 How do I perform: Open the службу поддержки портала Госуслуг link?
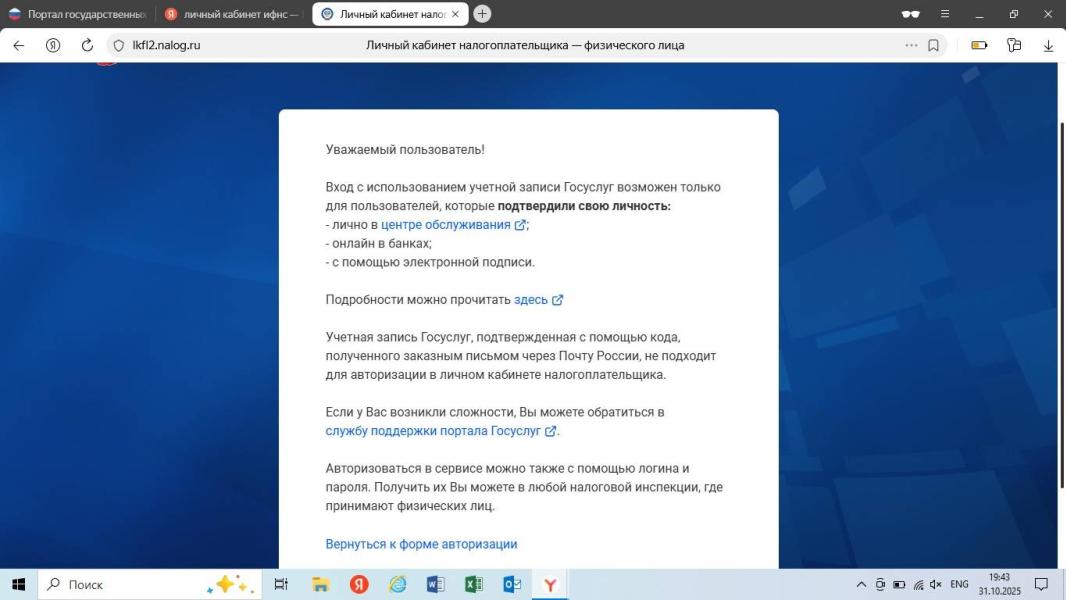click(x=432, y=430)
